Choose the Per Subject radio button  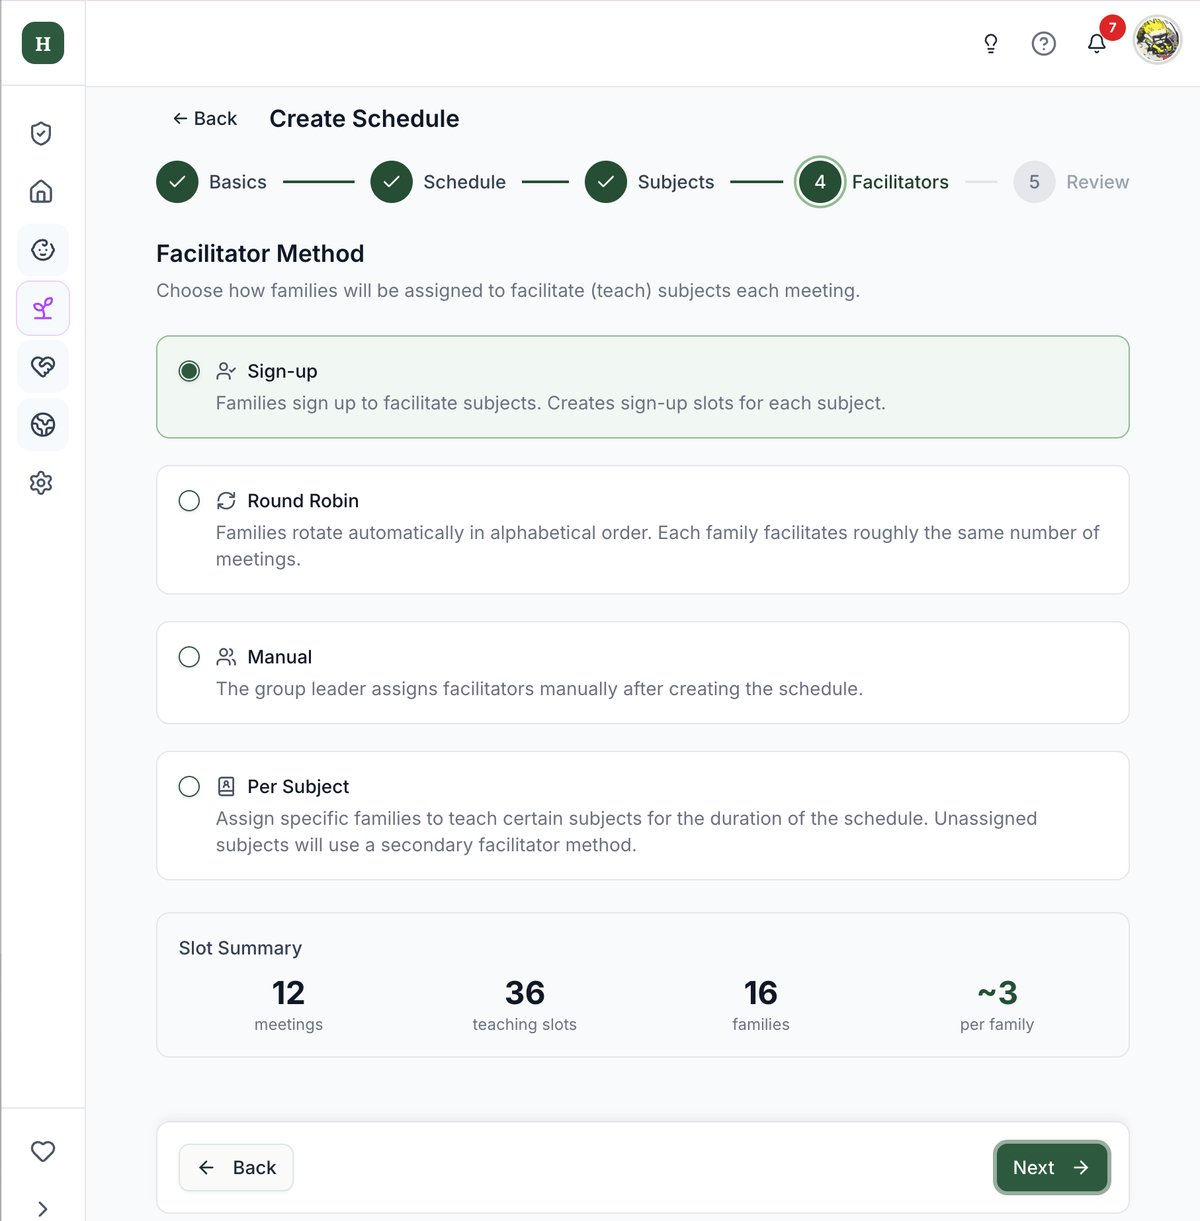pyautogui.click(x=189, y=787)
